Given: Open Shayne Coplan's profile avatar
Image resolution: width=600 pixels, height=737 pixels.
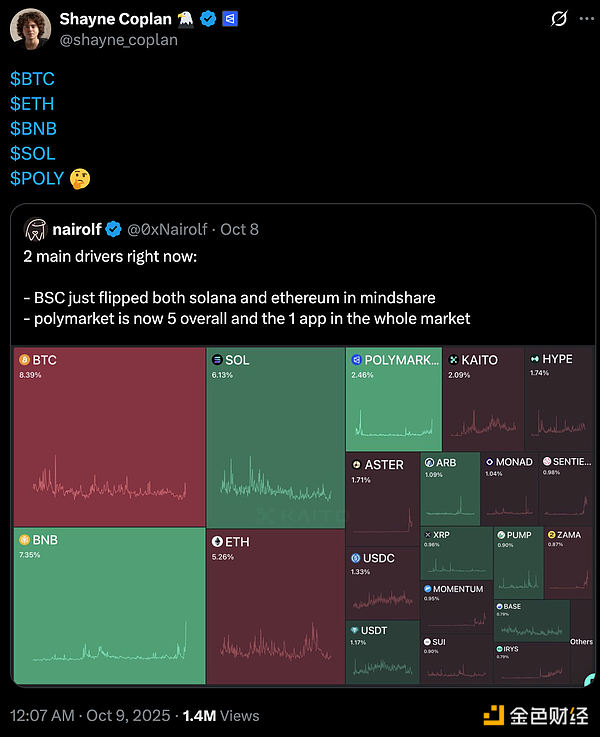Looking at the screenshot, I should point(31,29).
